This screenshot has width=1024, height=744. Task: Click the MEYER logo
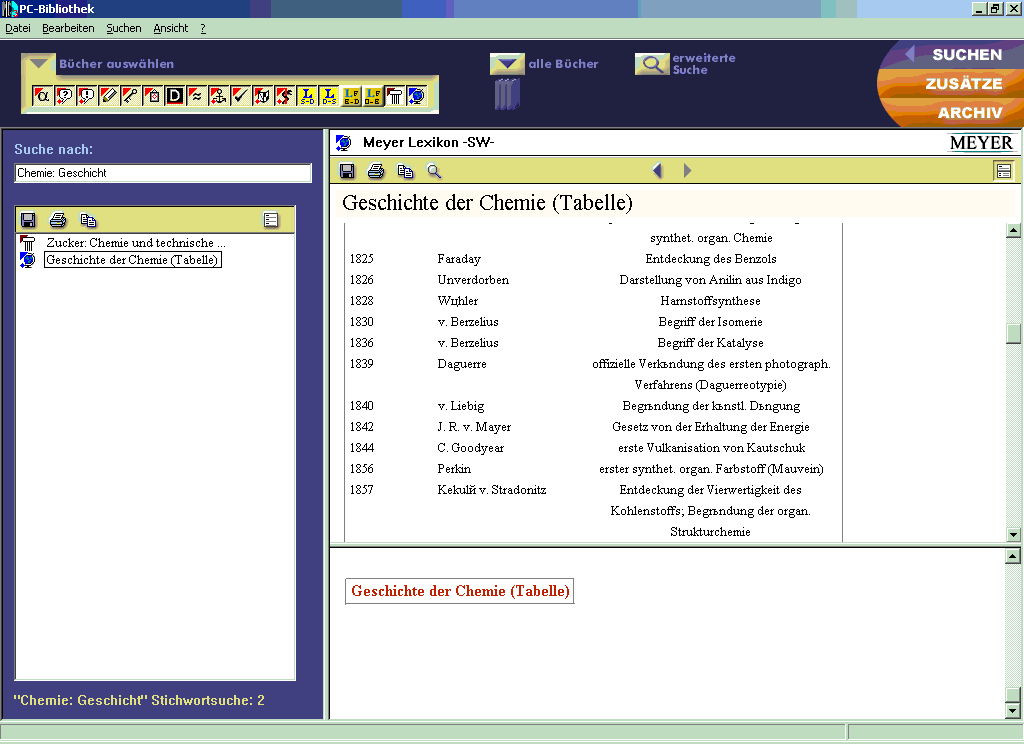pyautogui.click(x=981, y=142)
